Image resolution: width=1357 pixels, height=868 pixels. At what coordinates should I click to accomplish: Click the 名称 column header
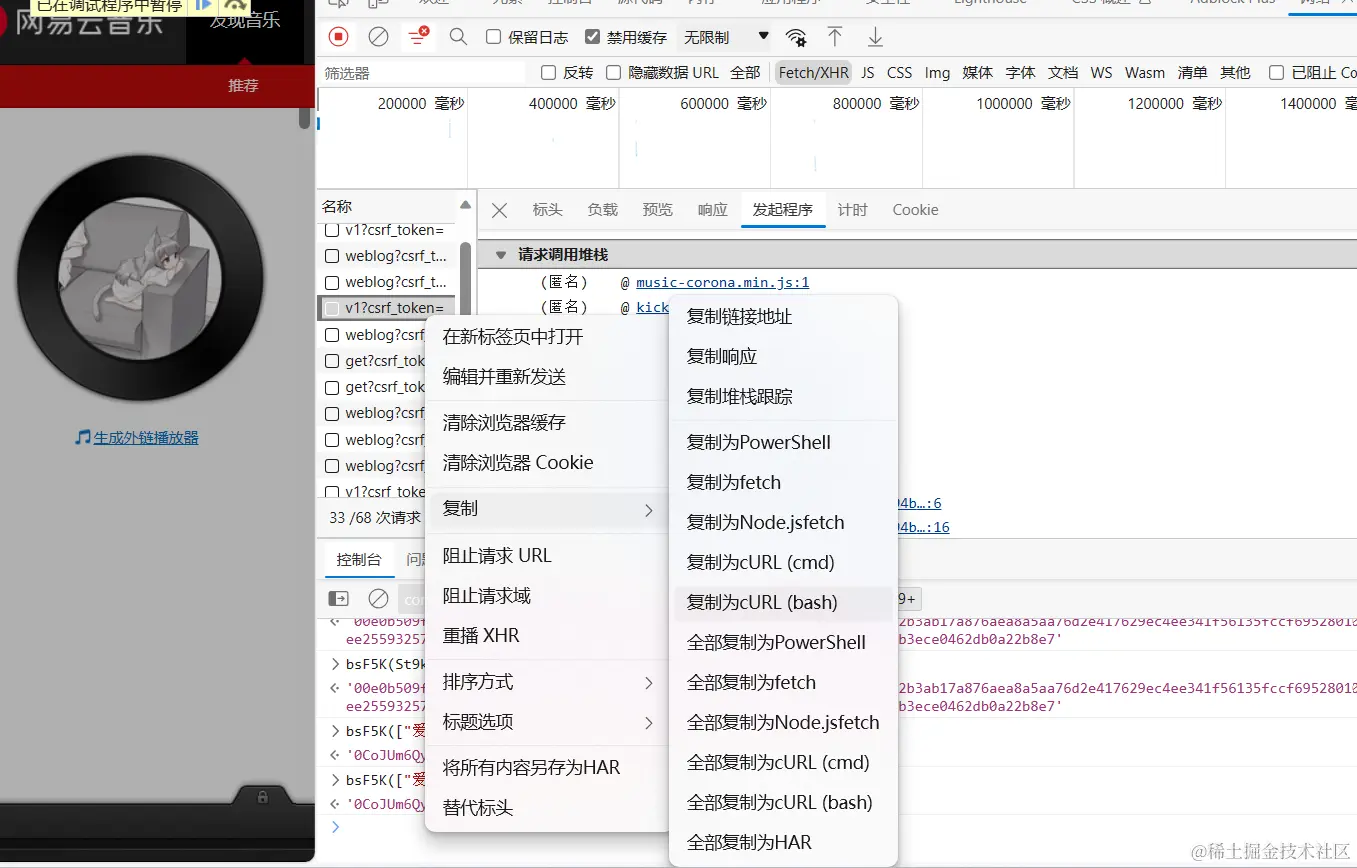pos(337,207)
